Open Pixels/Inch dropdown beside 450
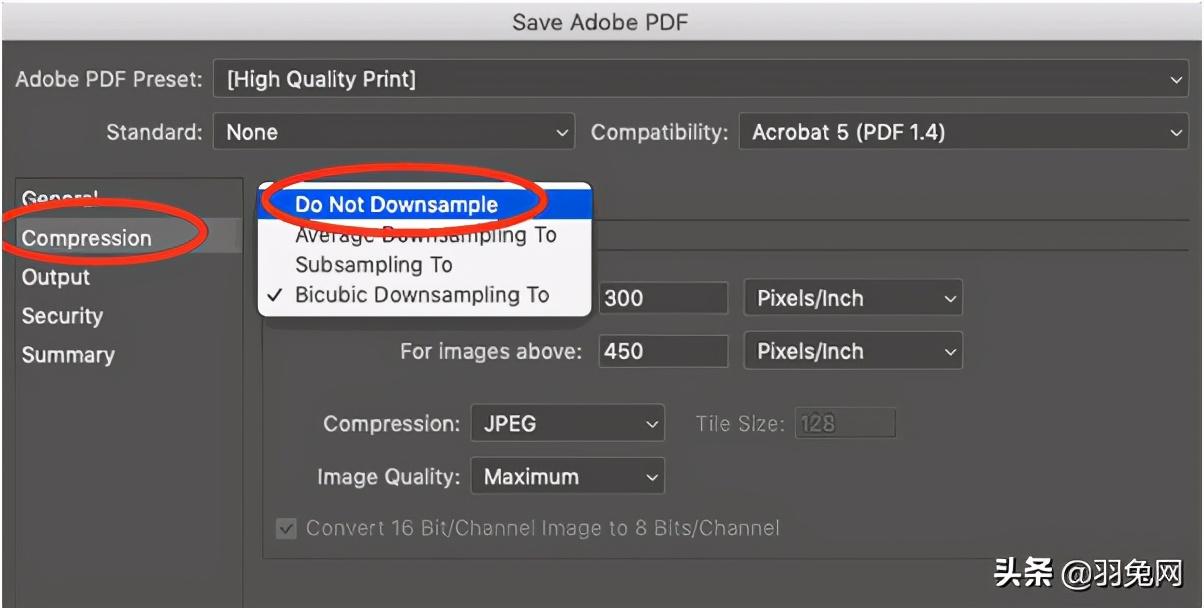The height and width of the screenshot is (608, 1204). [853, 351]
